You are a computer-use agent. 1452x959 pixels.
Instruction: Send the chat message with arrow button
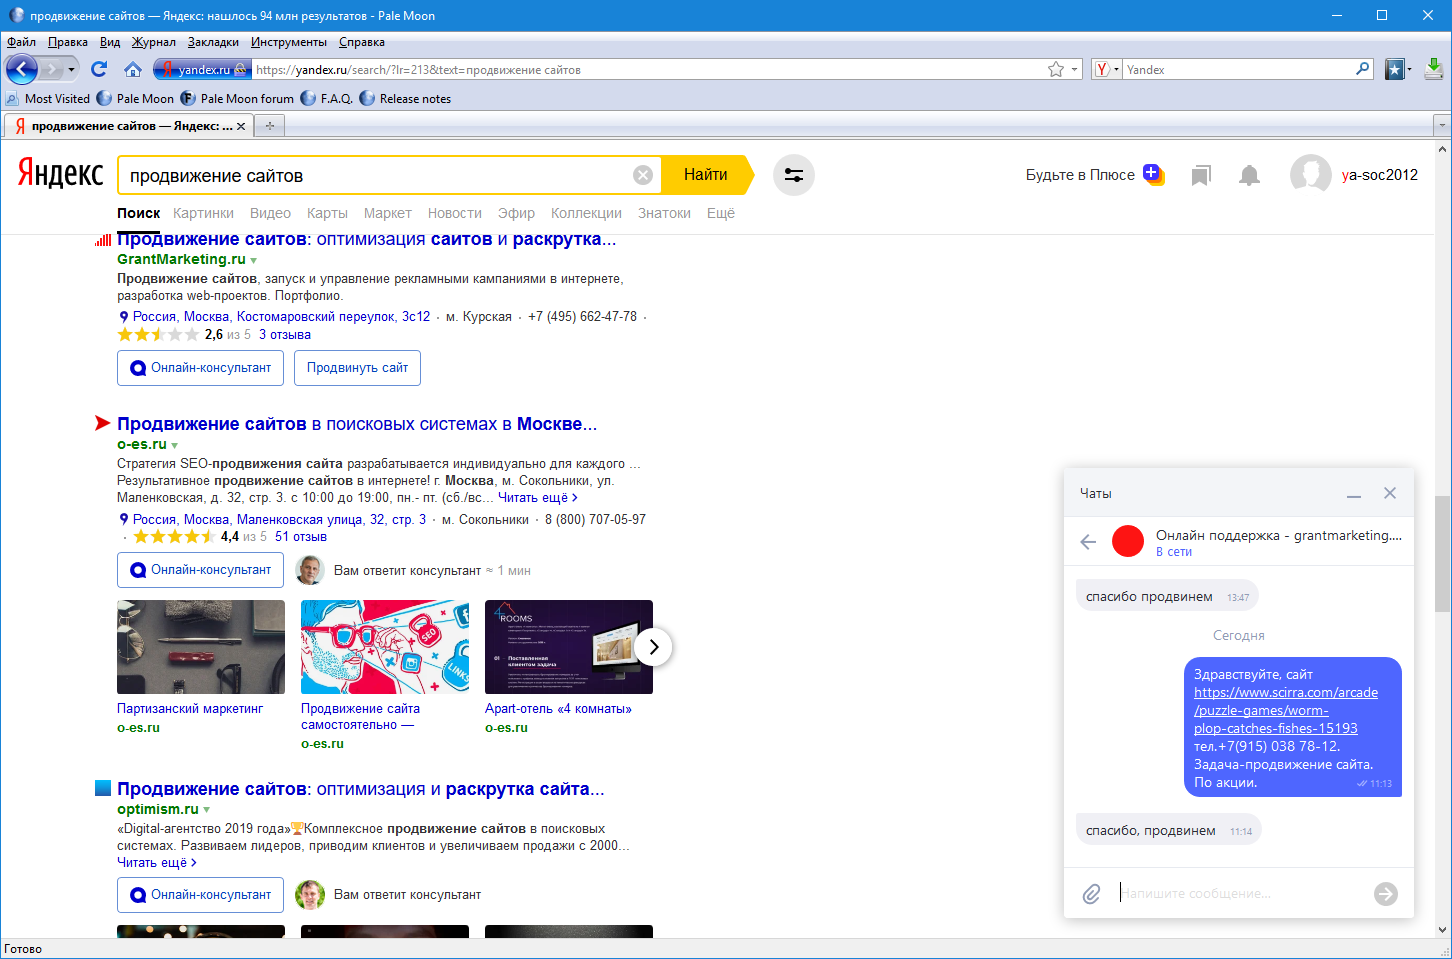pos(1386,894)
